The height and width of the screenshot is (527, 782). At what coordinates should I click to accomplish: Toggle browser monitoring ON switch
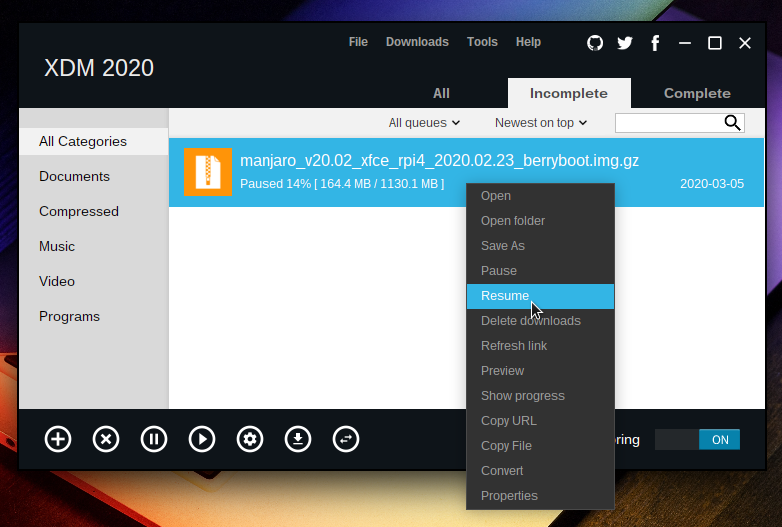[x=697, y=440]
